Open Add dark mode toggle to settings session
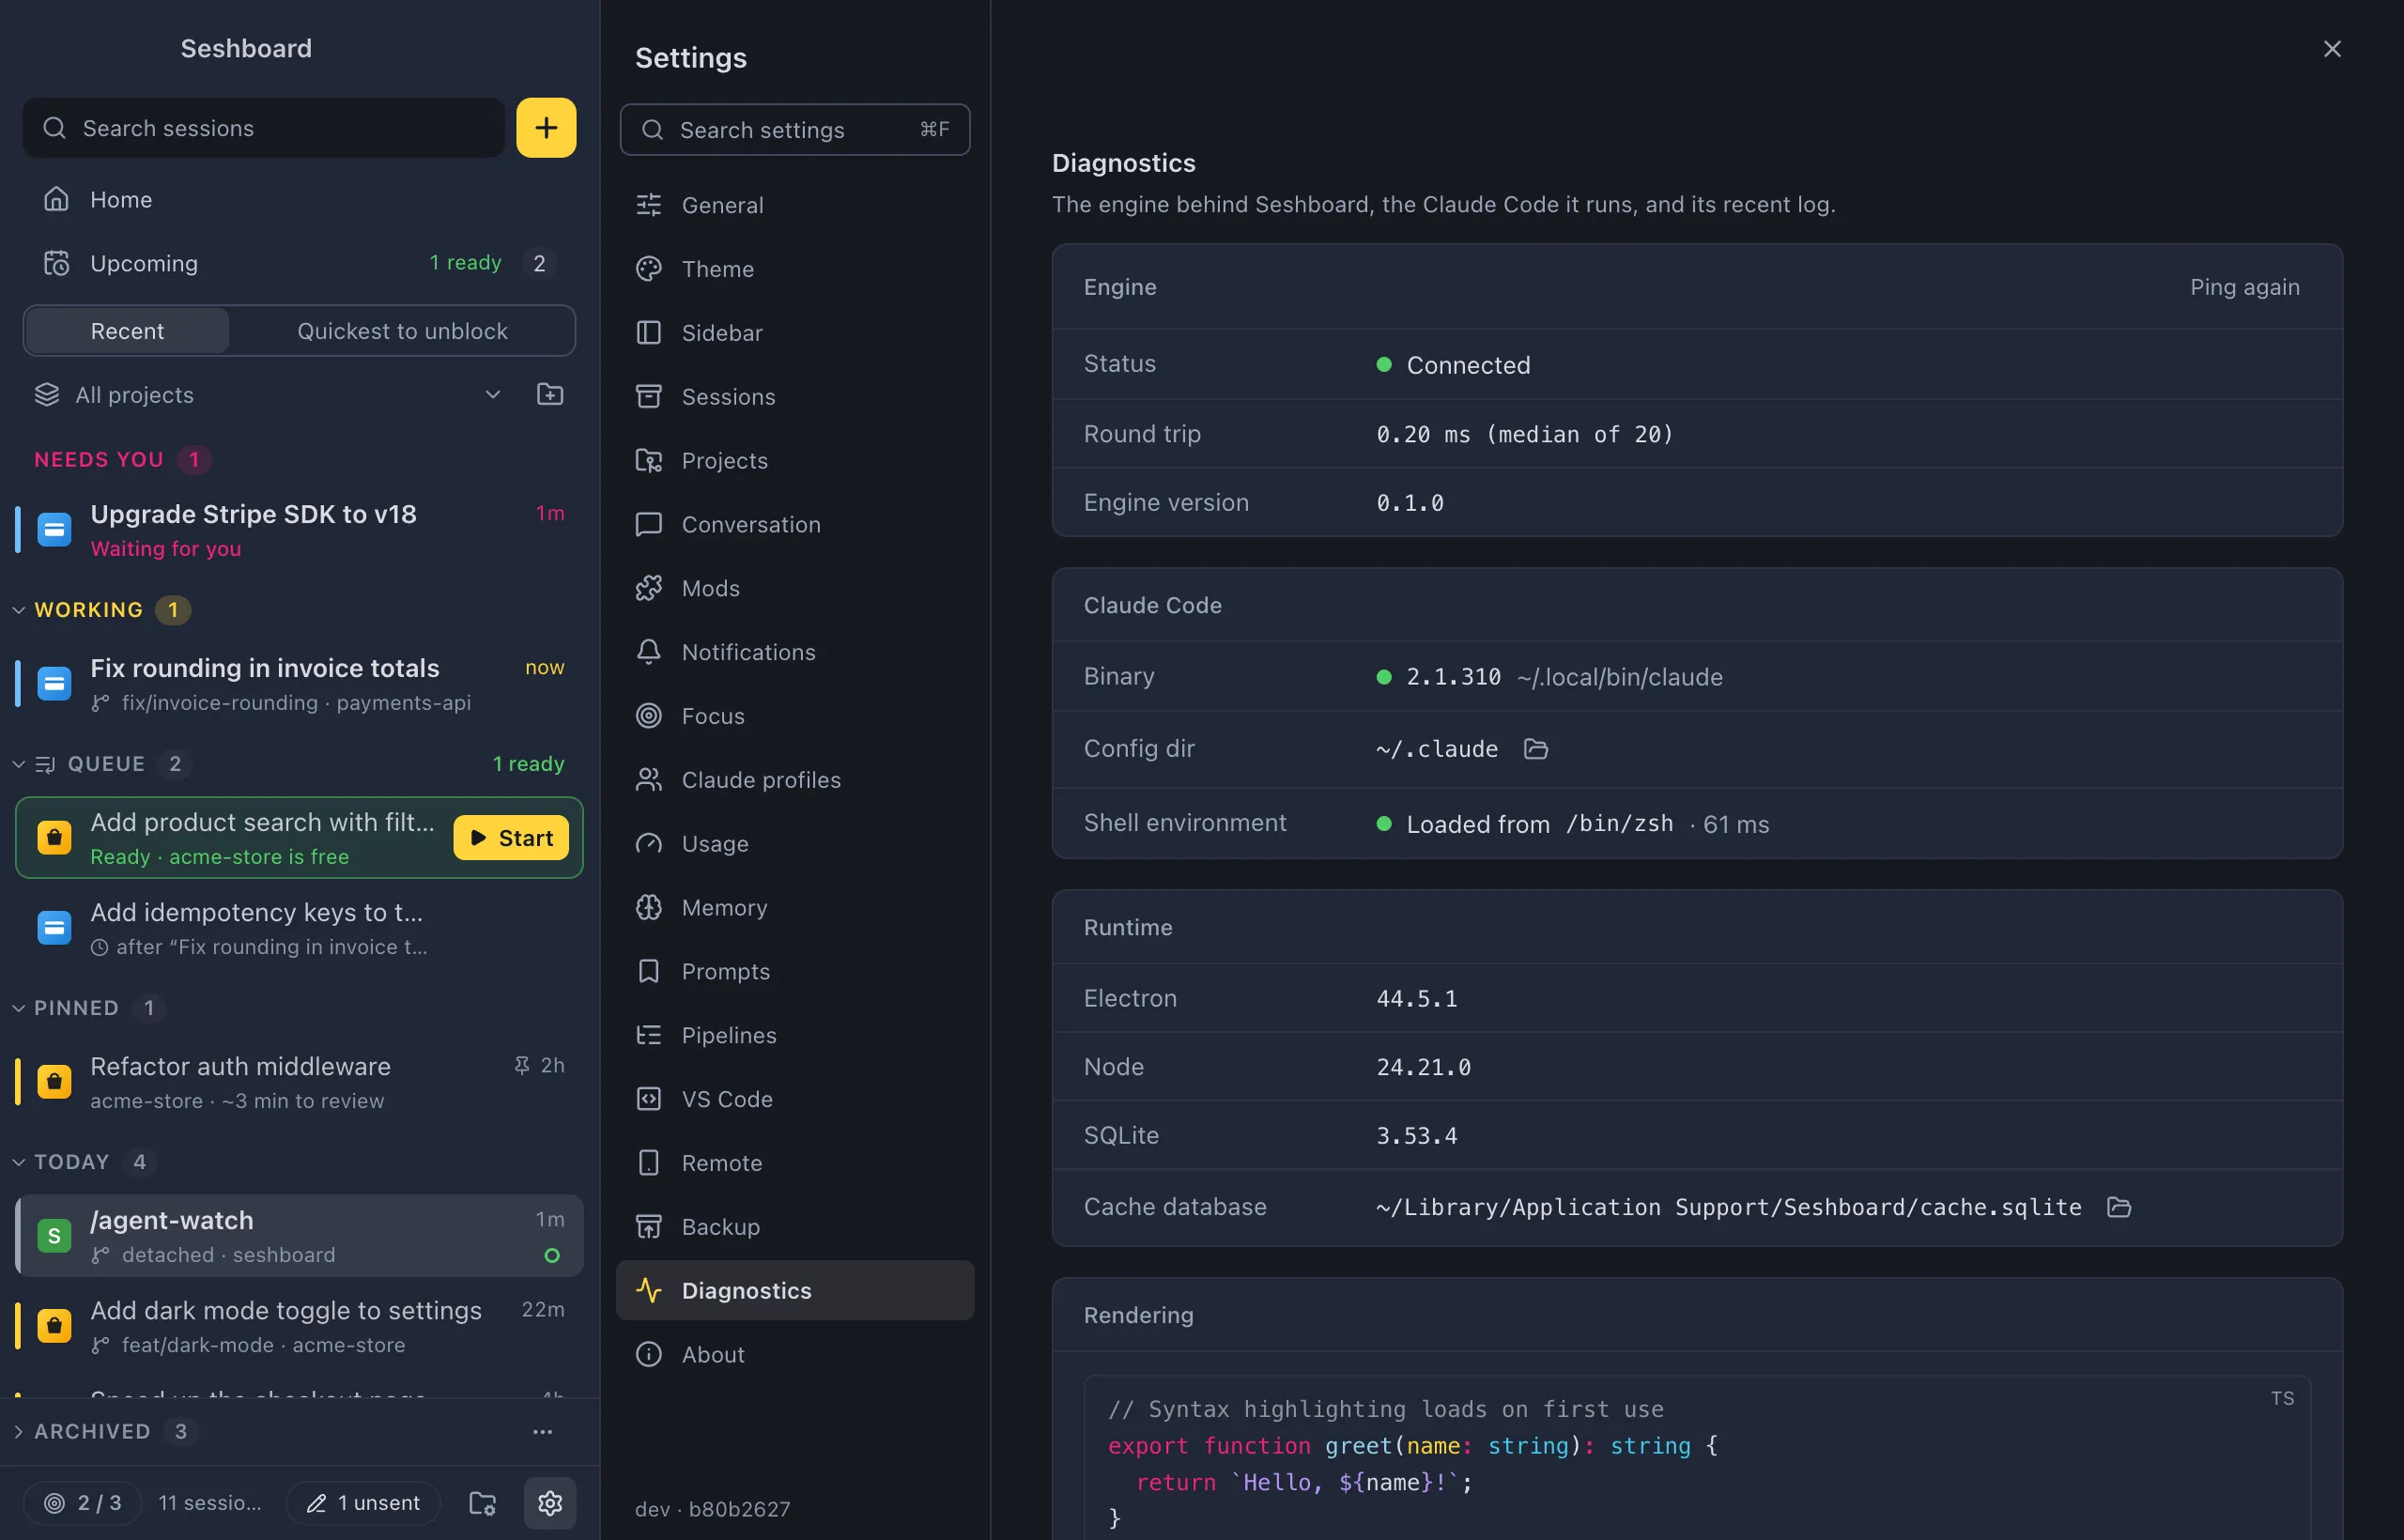The image size is (2404, 1540). coord(299,1326)
